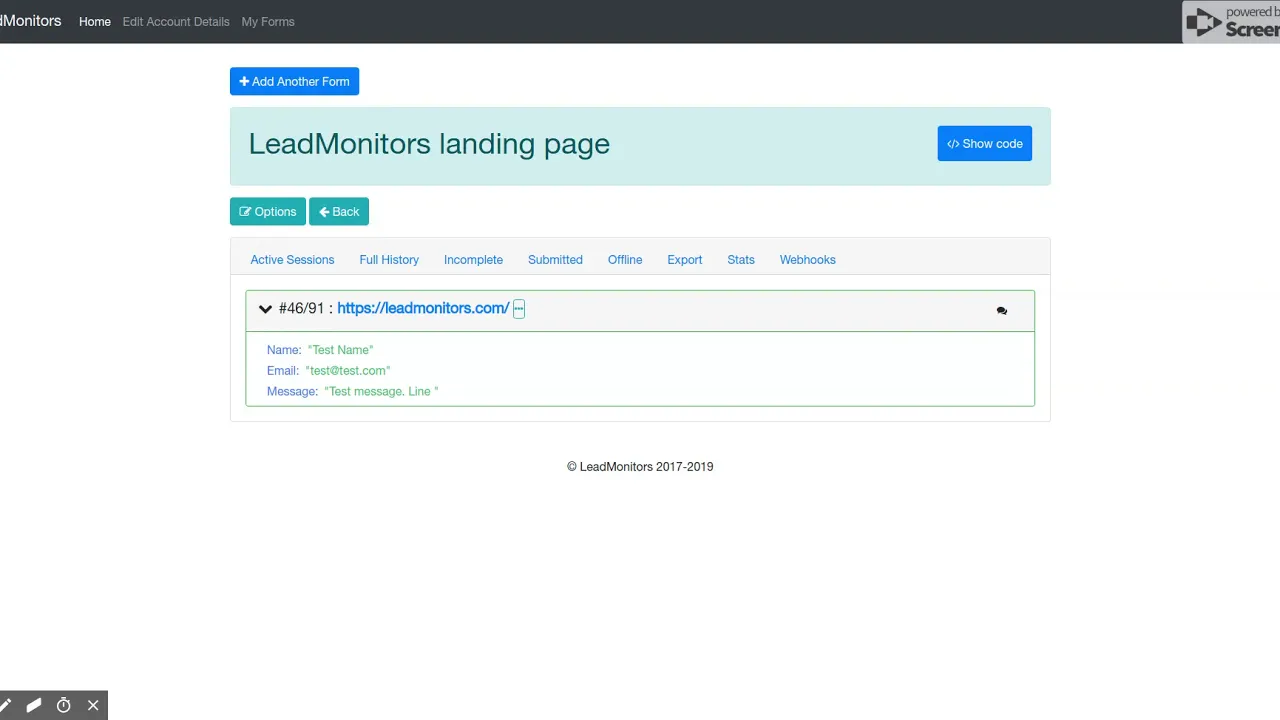Open the Full History tab
Viewport: 1280px width, 720px height.
pos(389,260)
